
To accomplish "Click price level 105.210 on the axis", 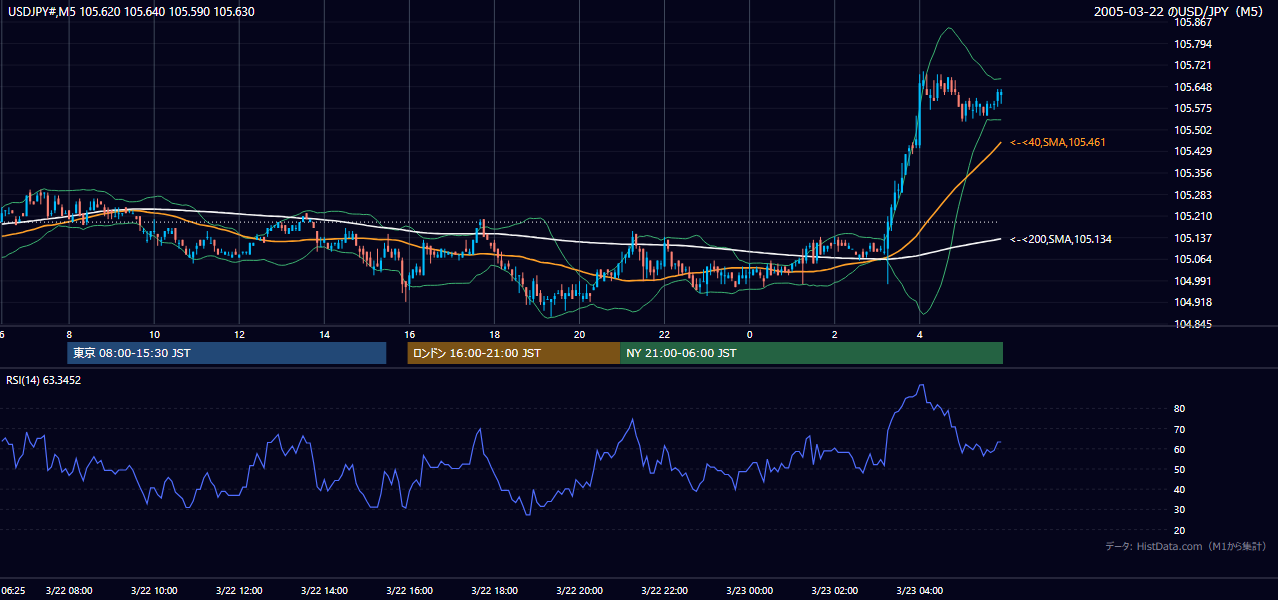I will click(x=1191, y=216).
